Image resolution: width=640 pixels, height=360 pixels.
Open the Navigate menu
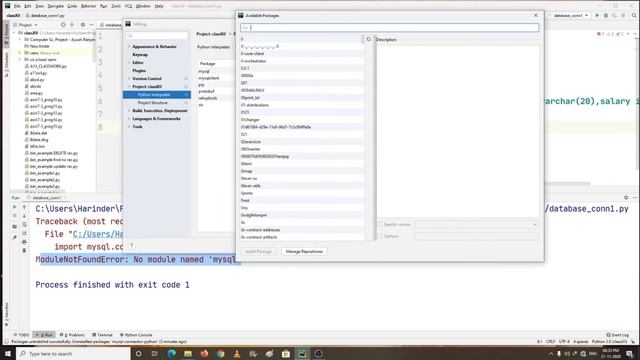pyautogui.click(x=56, y=6)
